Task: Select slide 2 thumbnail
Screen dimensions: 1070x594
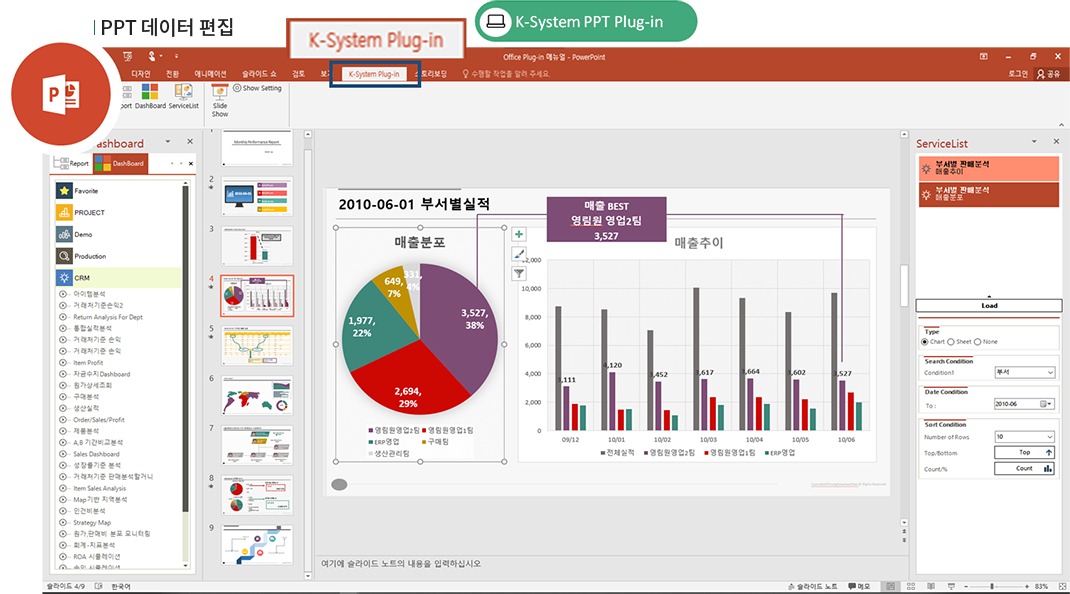Action: [257, 197]
